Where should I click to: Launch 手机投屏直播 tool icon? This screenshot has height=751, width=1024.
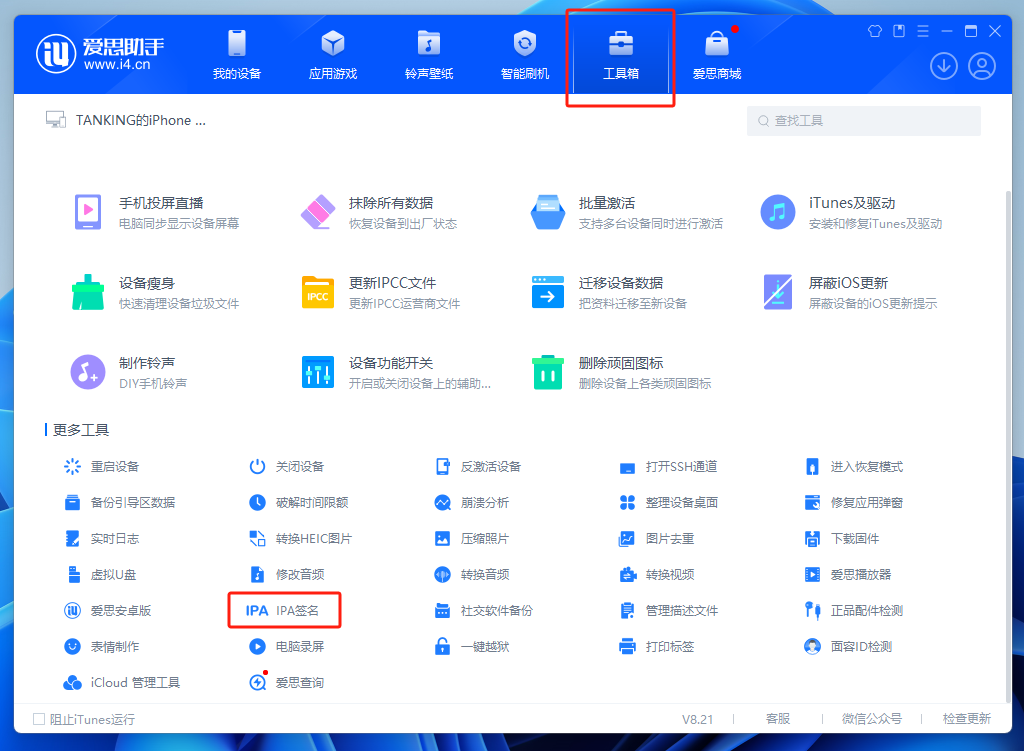click(88, 212)
